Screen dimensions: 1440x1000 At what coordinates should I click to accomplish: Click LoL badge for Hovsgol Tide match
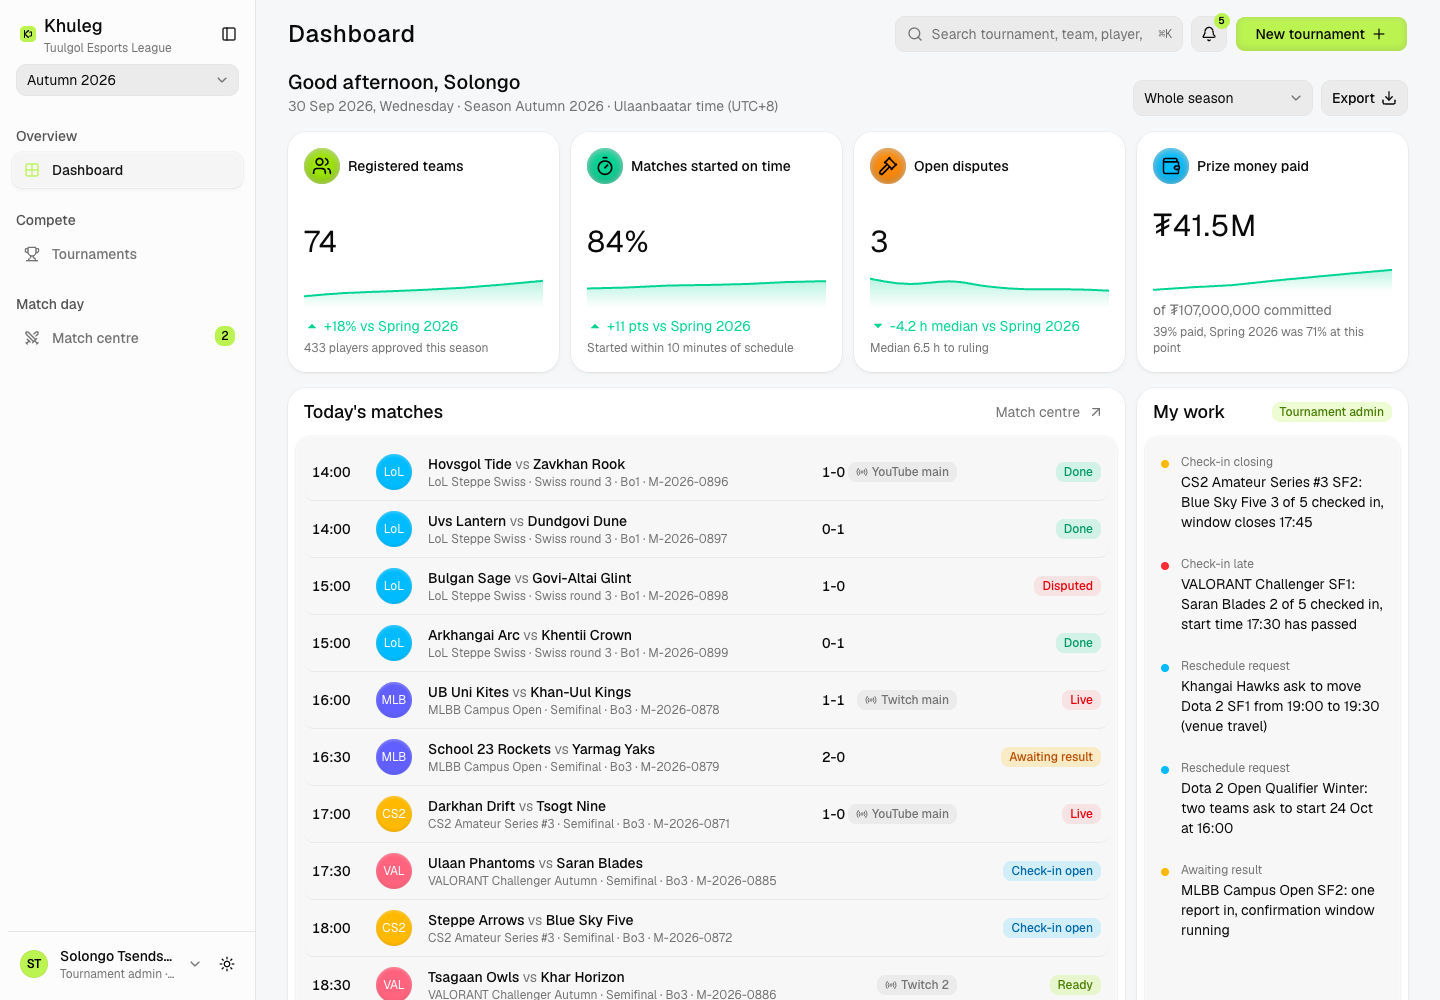click(x=394, y=472)
